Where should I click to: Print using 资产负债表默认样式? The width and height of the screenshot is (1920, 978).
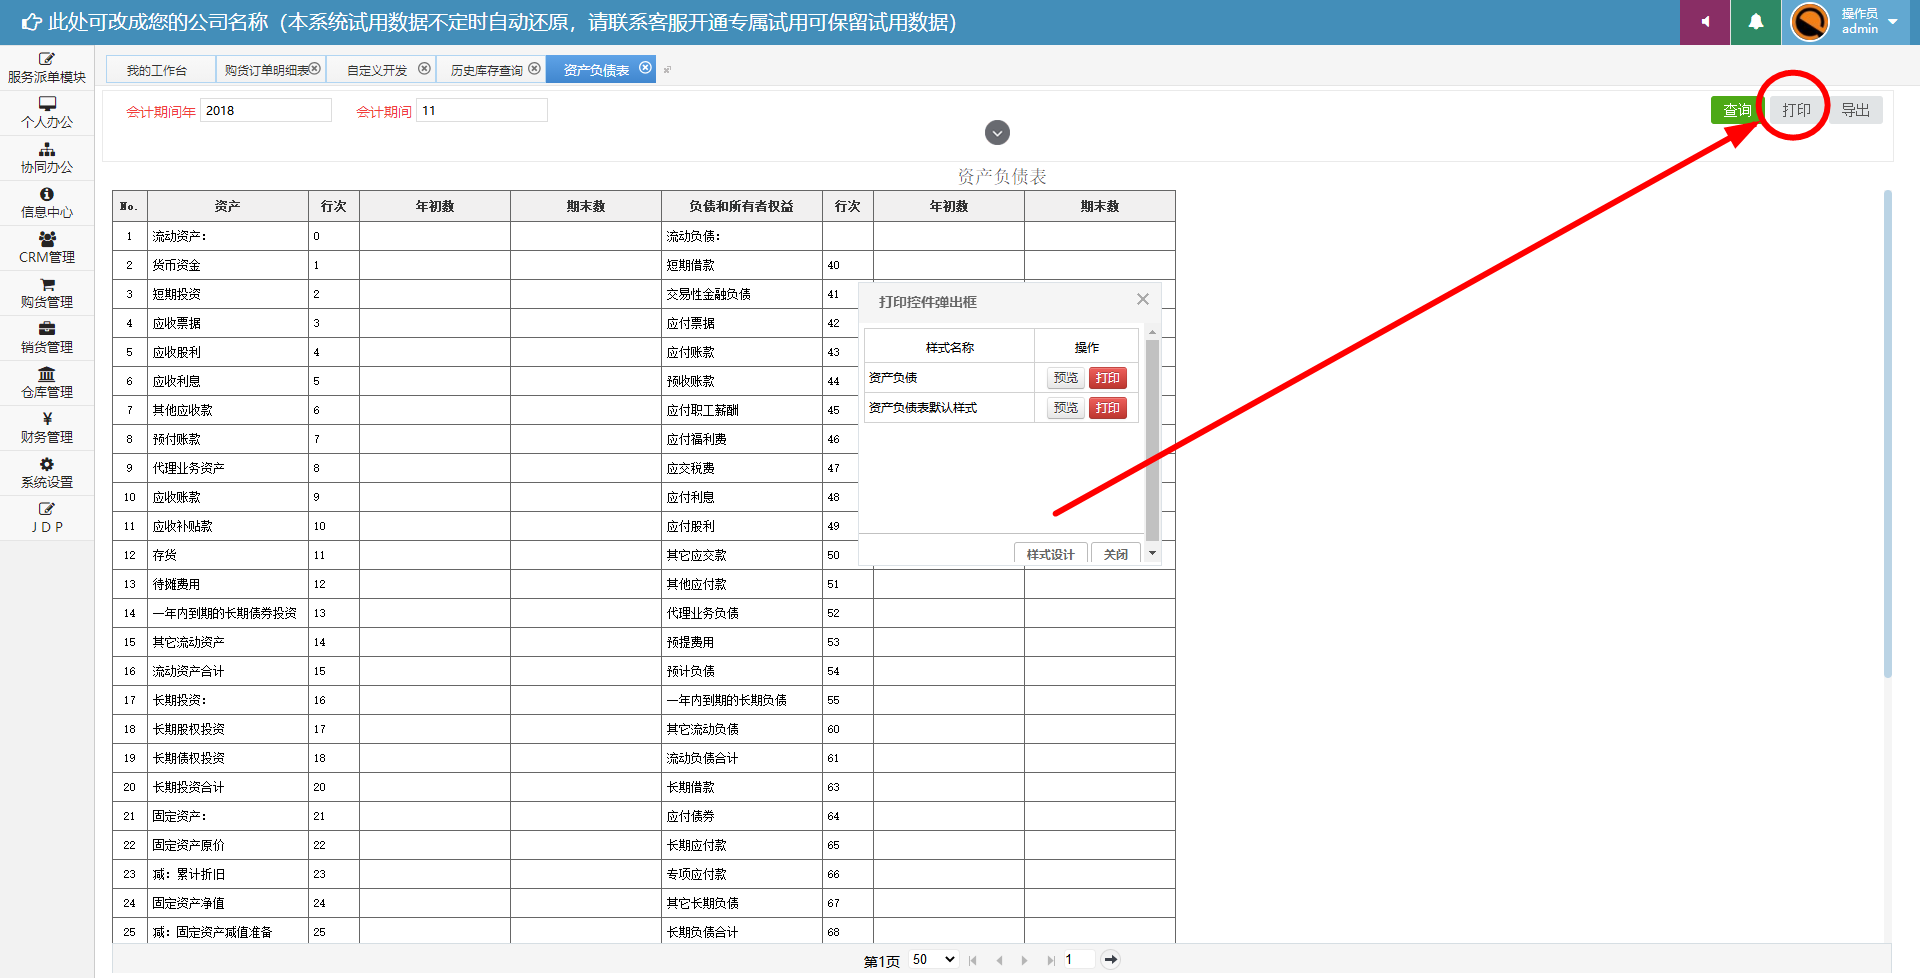tap(1108, 408)
